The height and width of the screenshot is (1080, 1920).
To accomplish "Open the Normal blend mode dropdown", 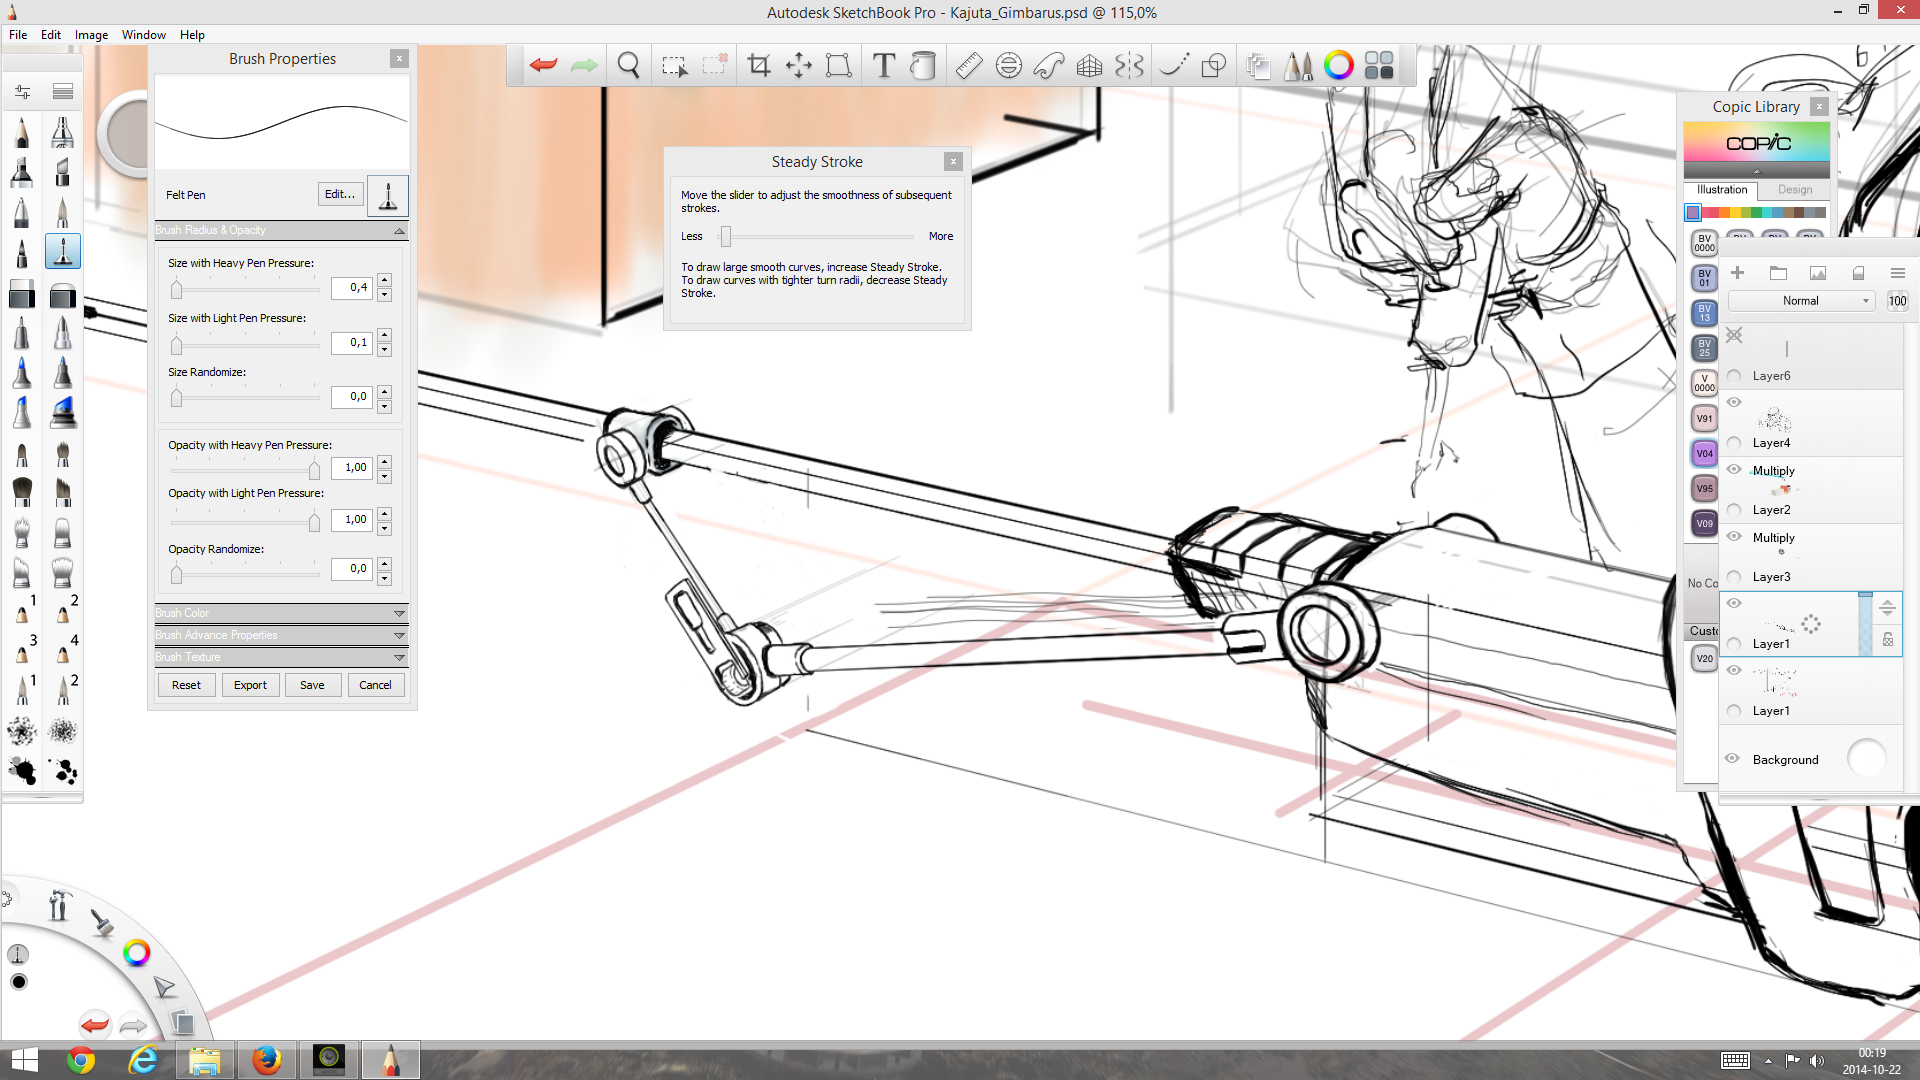I will pos(1801,301).
